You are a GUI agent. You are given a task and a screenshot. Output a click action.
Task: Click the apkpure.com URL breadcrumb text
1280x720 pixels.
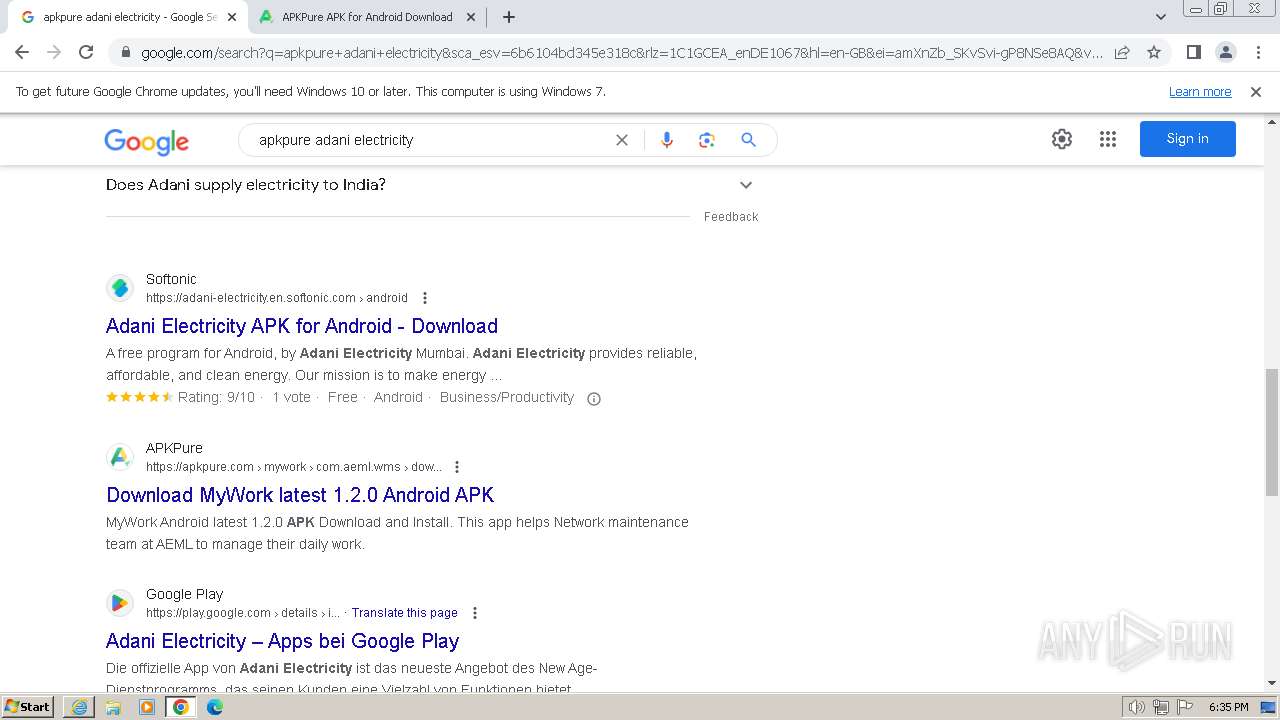[294, 467]
